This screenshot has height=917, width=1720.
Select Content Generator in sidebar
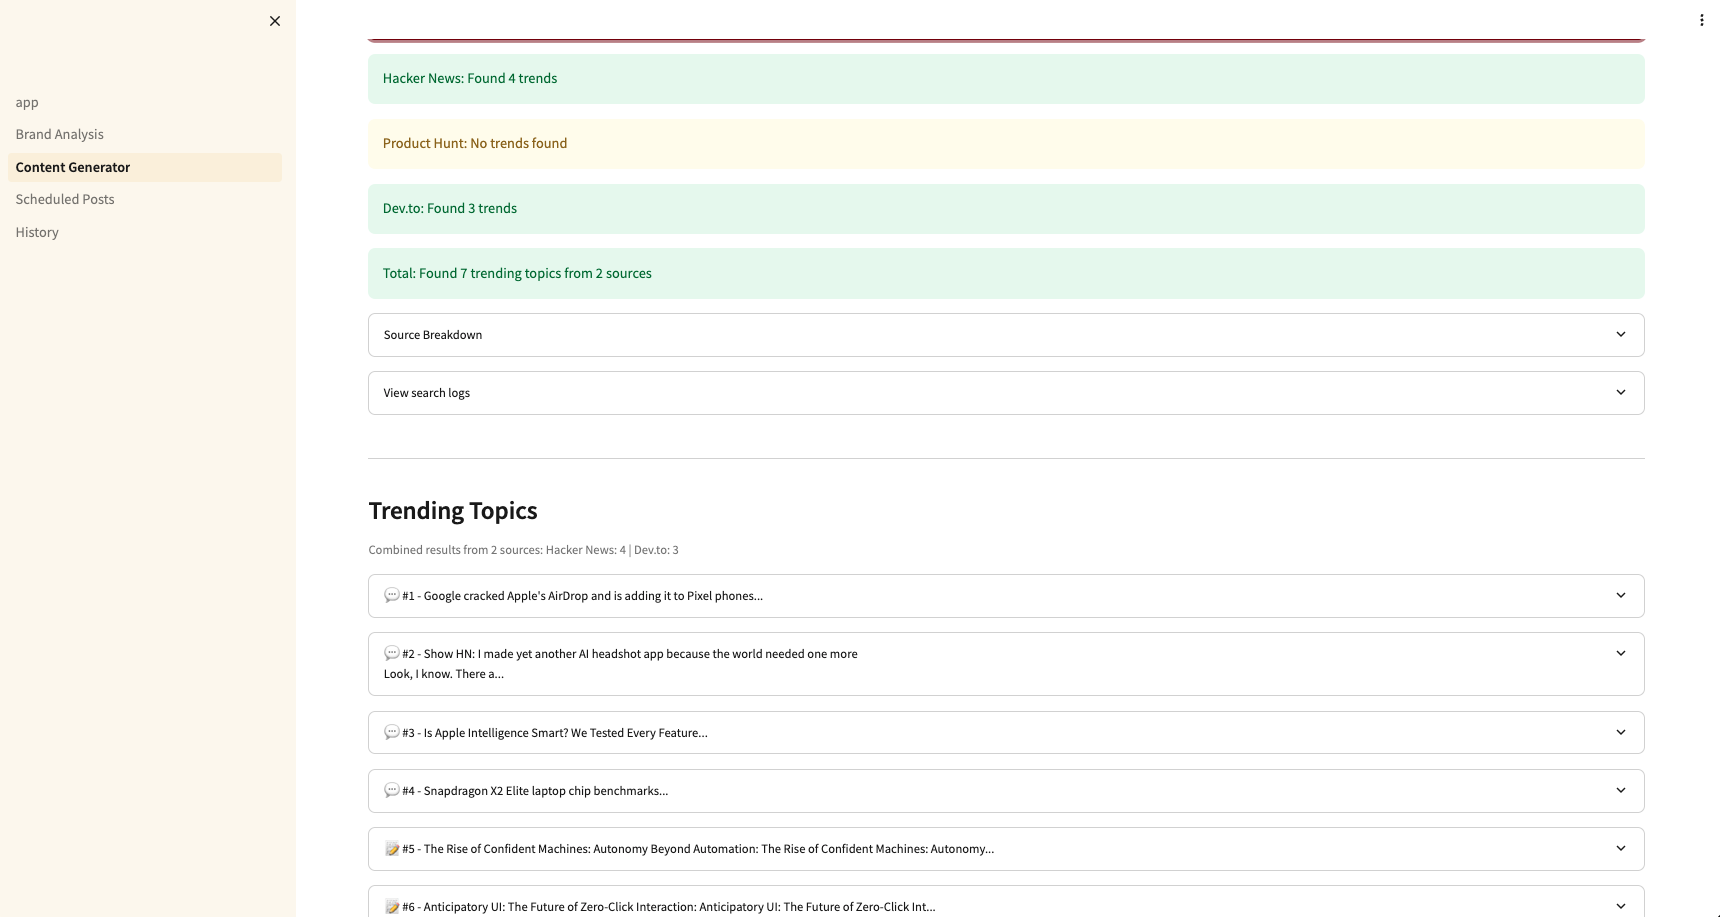point(73,168)
